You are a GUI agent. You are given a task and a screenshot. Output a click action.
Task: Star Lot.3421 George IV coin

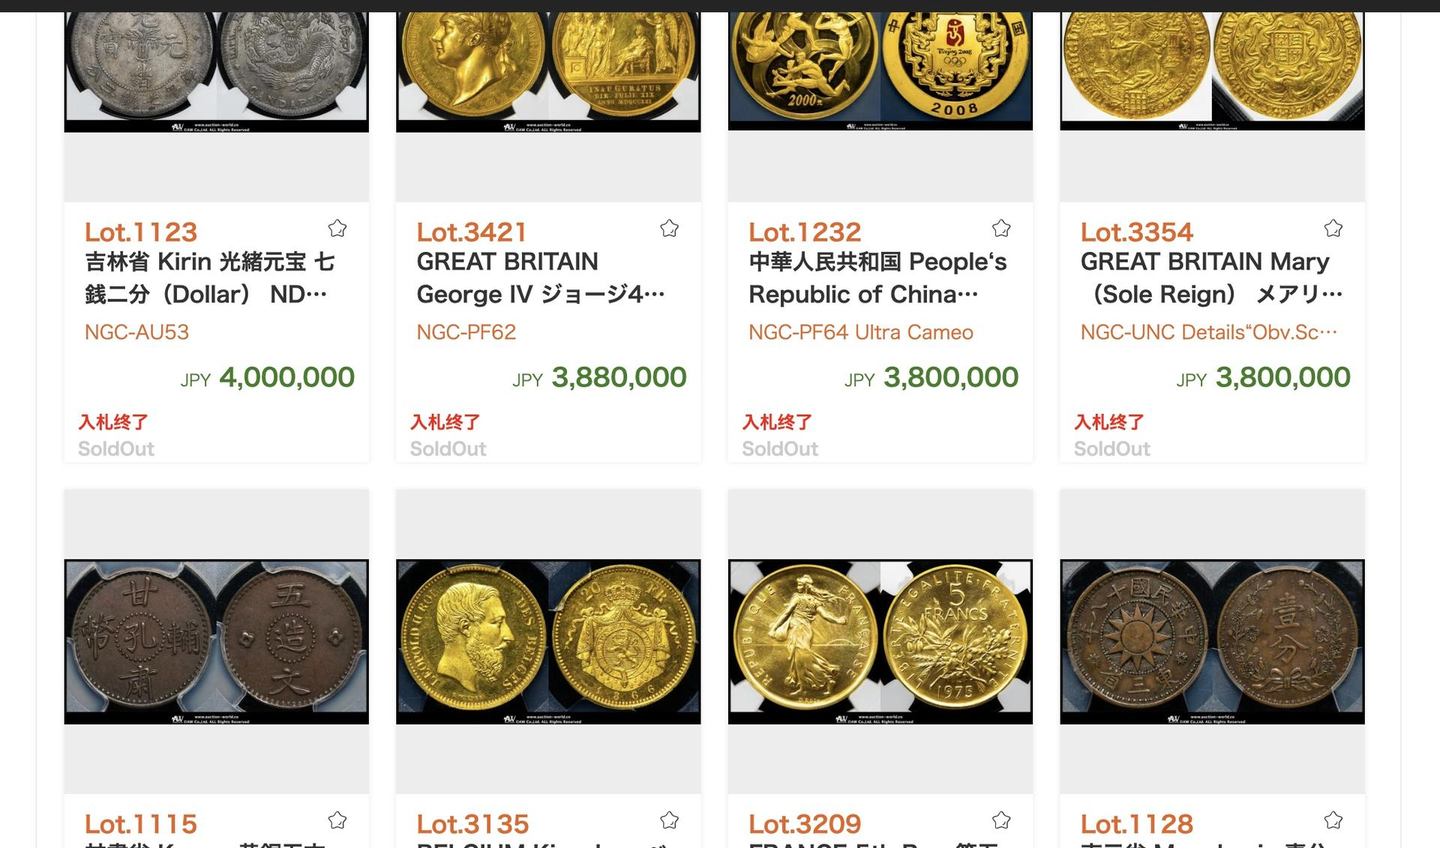(x=669, y=229)
